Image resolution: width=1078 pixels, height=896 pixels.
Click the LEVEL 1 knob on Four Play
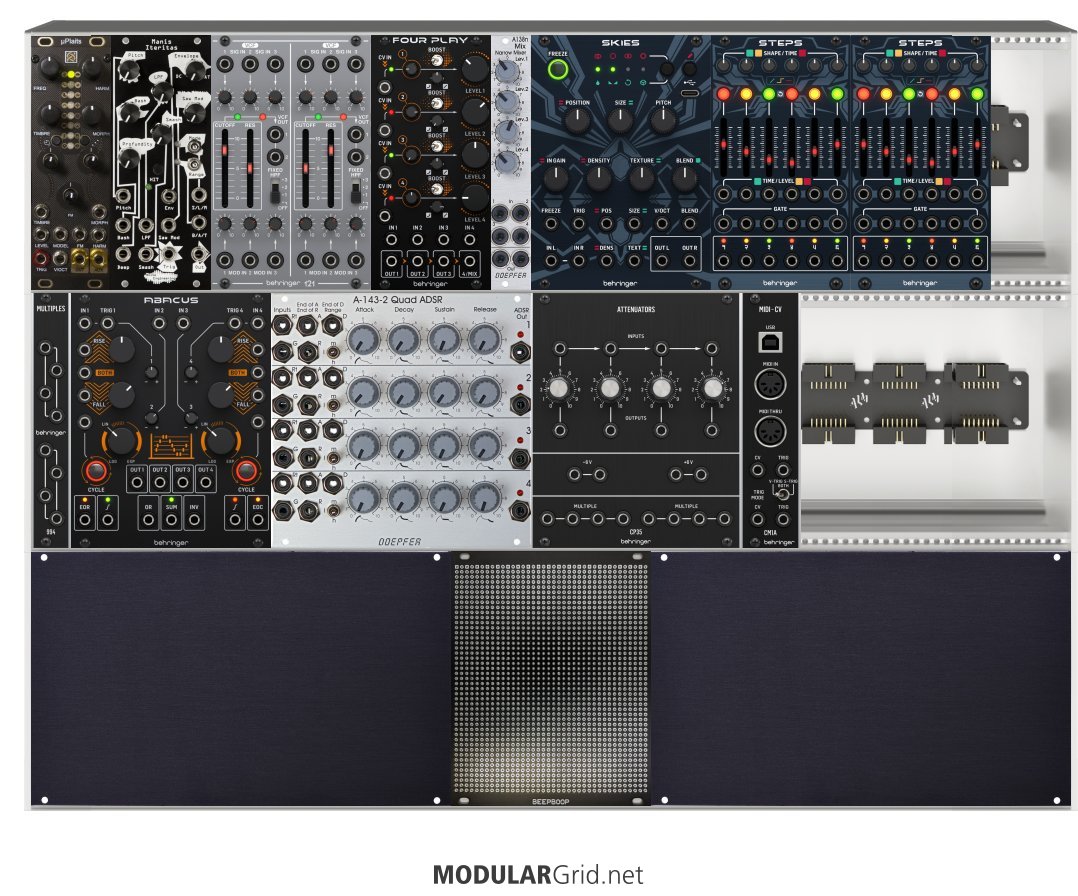click(473, 68)
